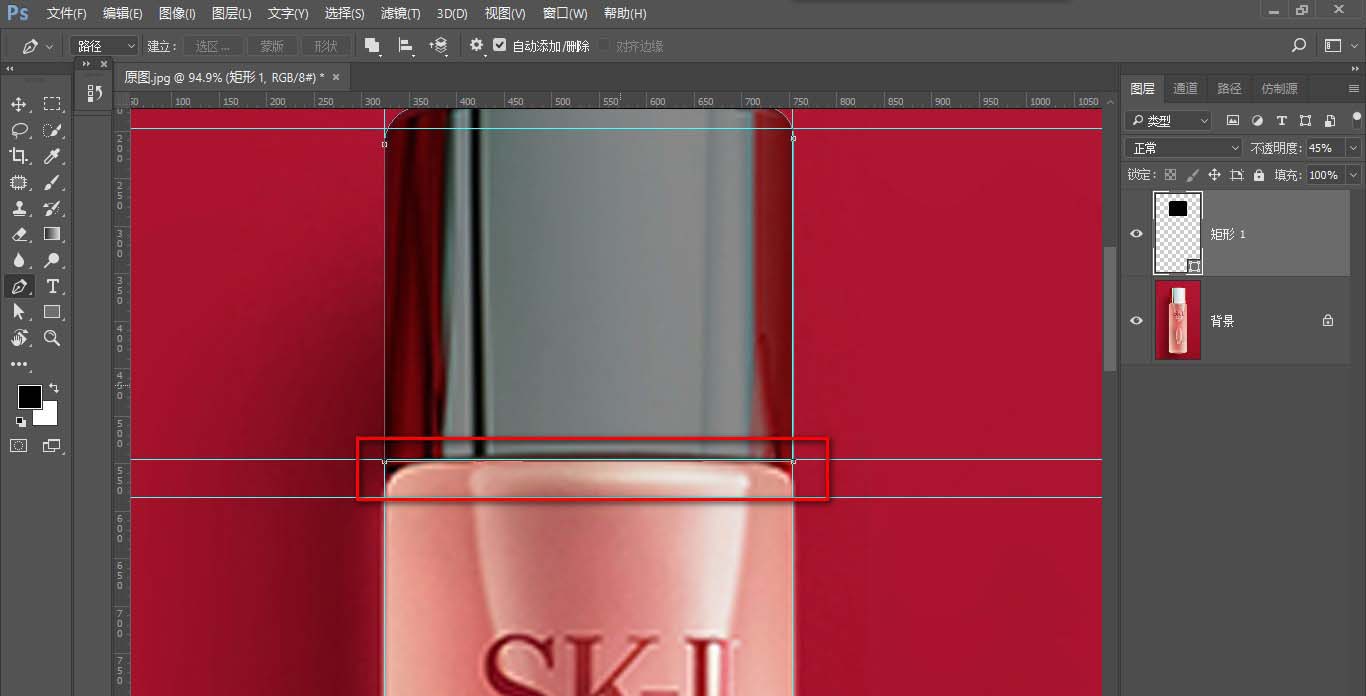
Task: Open the 正常 blend mode dropdown
Action: [1184, 148]
